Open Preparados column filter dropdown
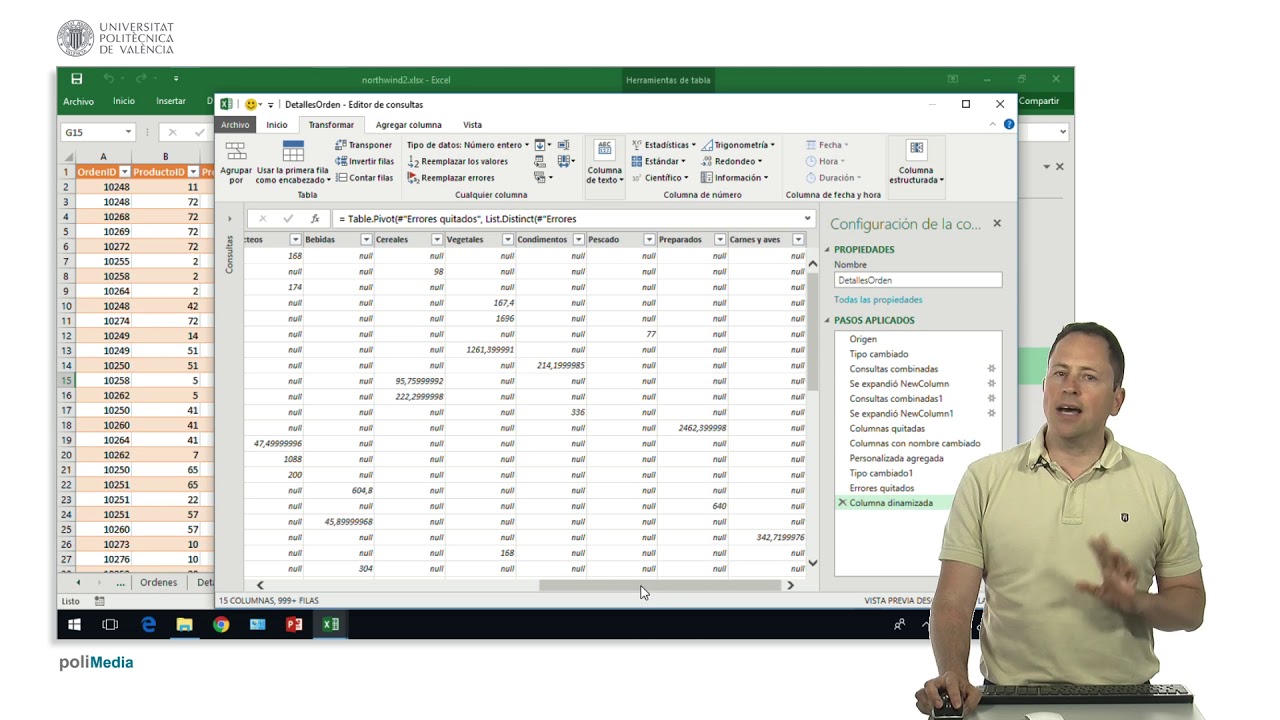 pos(720,240)
